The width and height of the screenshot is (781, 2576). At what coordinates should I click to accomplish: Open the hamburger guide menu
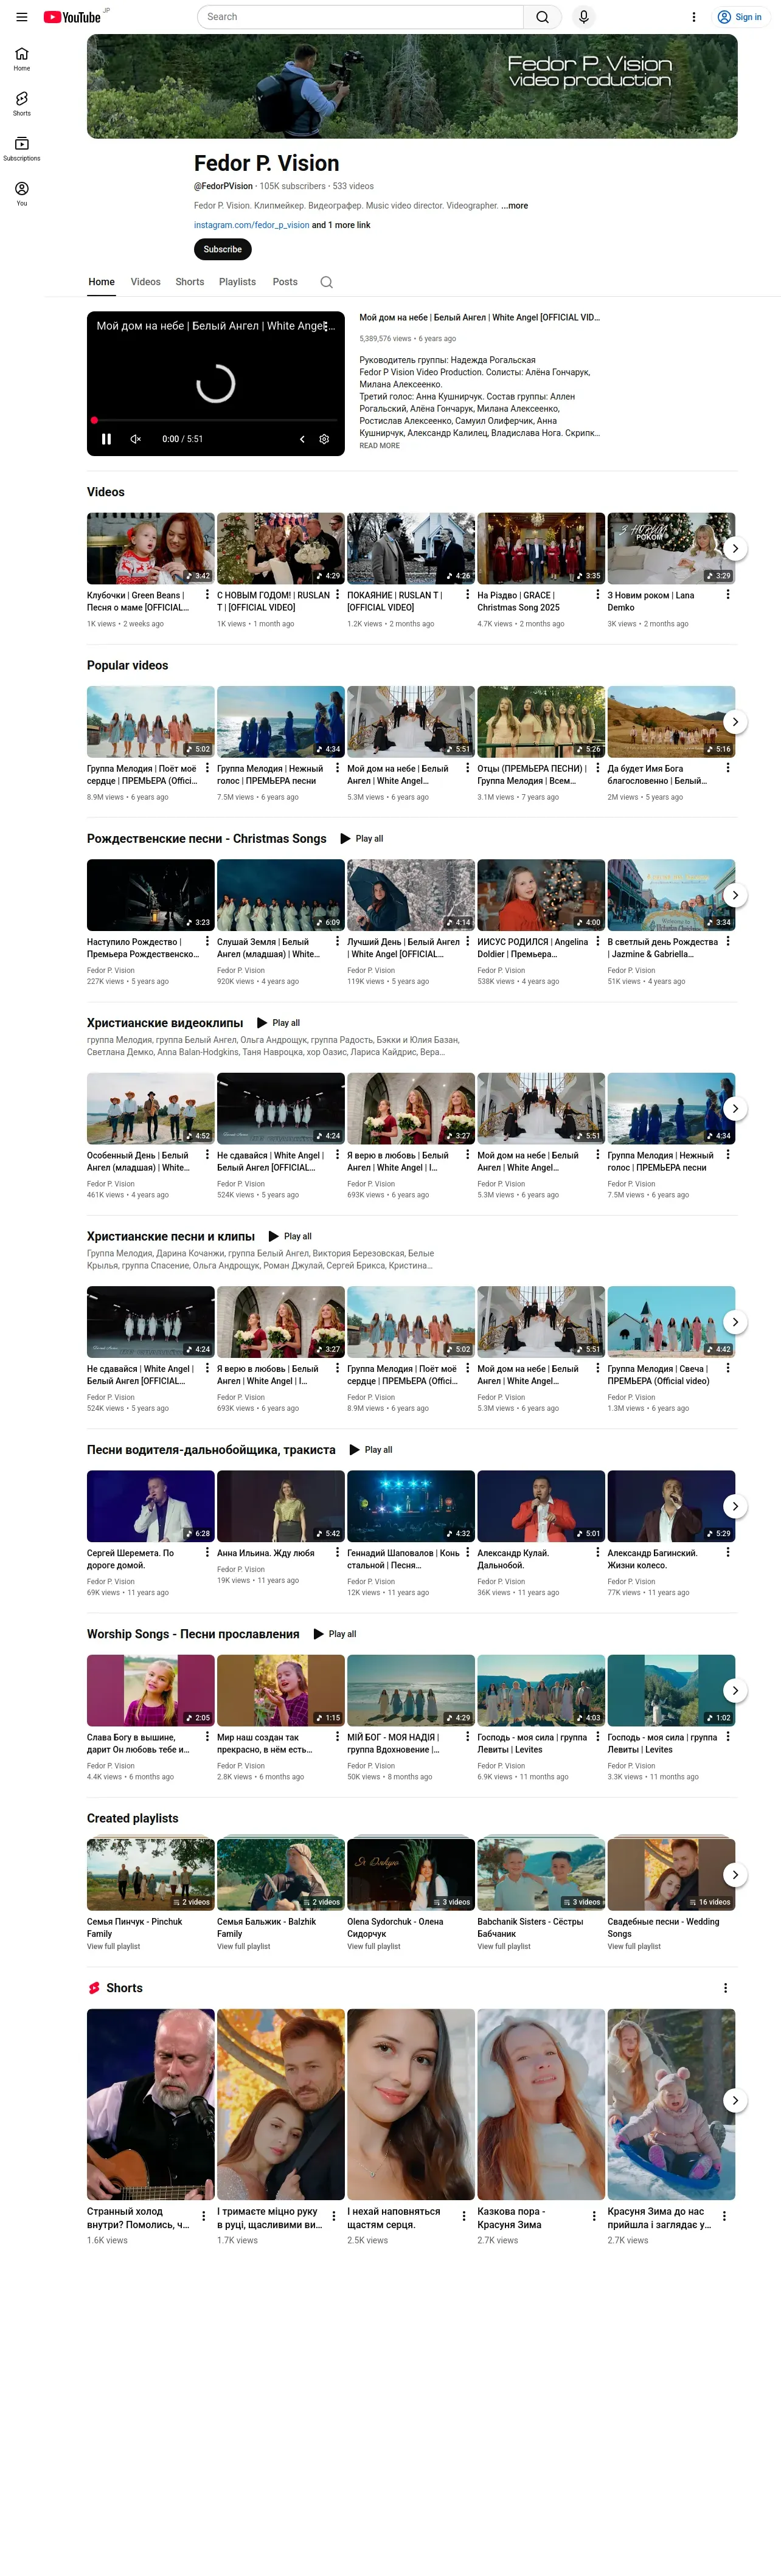pos(21,17)
